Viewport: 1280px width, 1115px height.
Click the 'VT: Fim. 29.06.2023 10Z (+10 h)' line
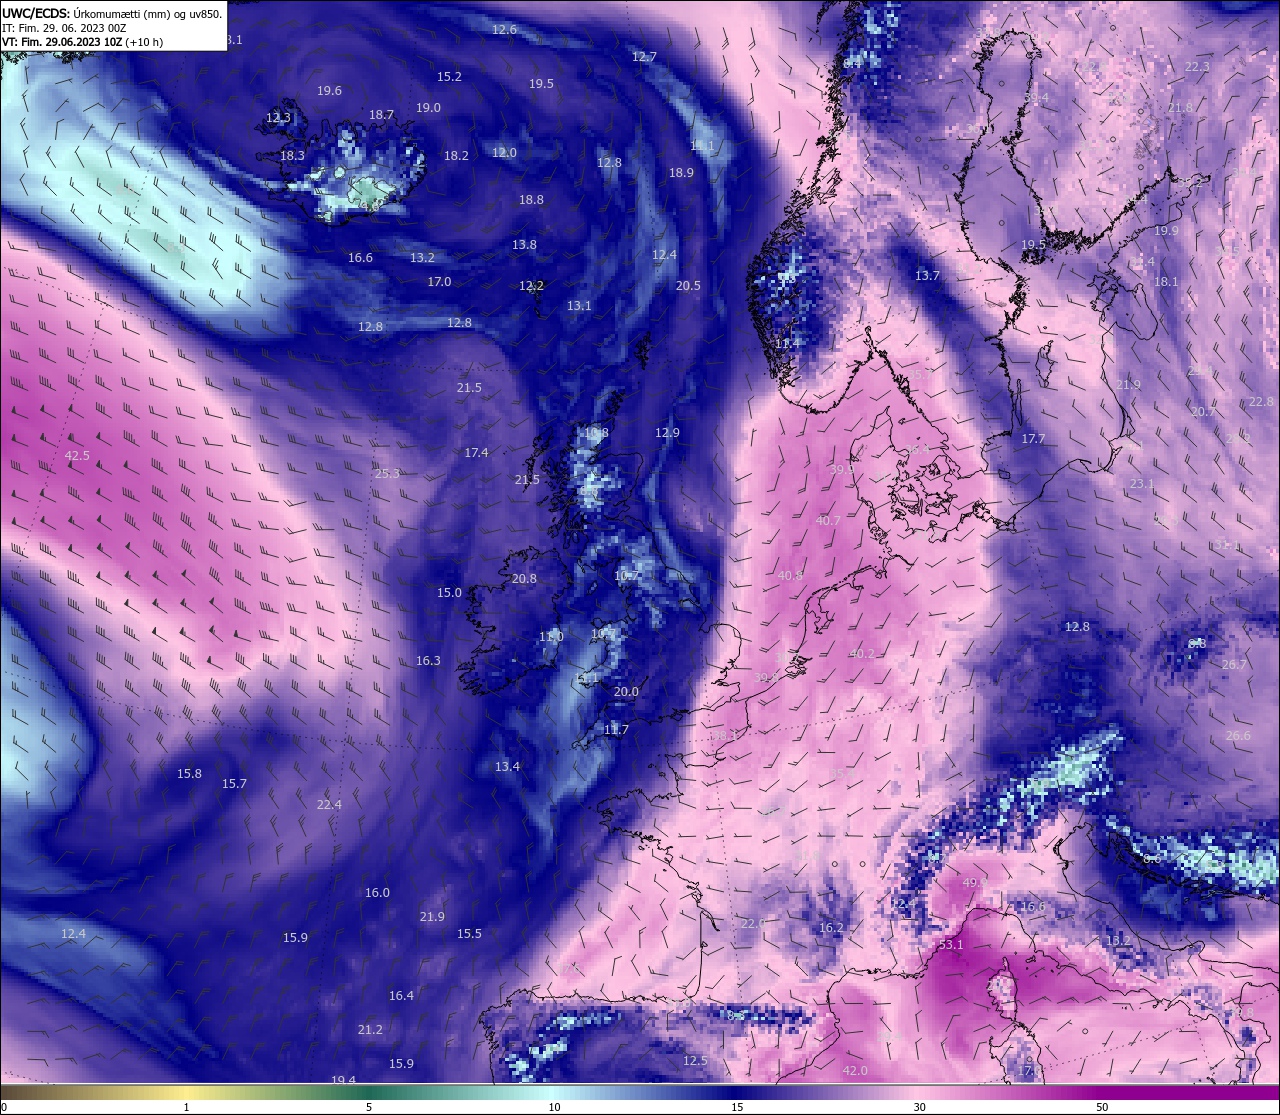[82, 42]
